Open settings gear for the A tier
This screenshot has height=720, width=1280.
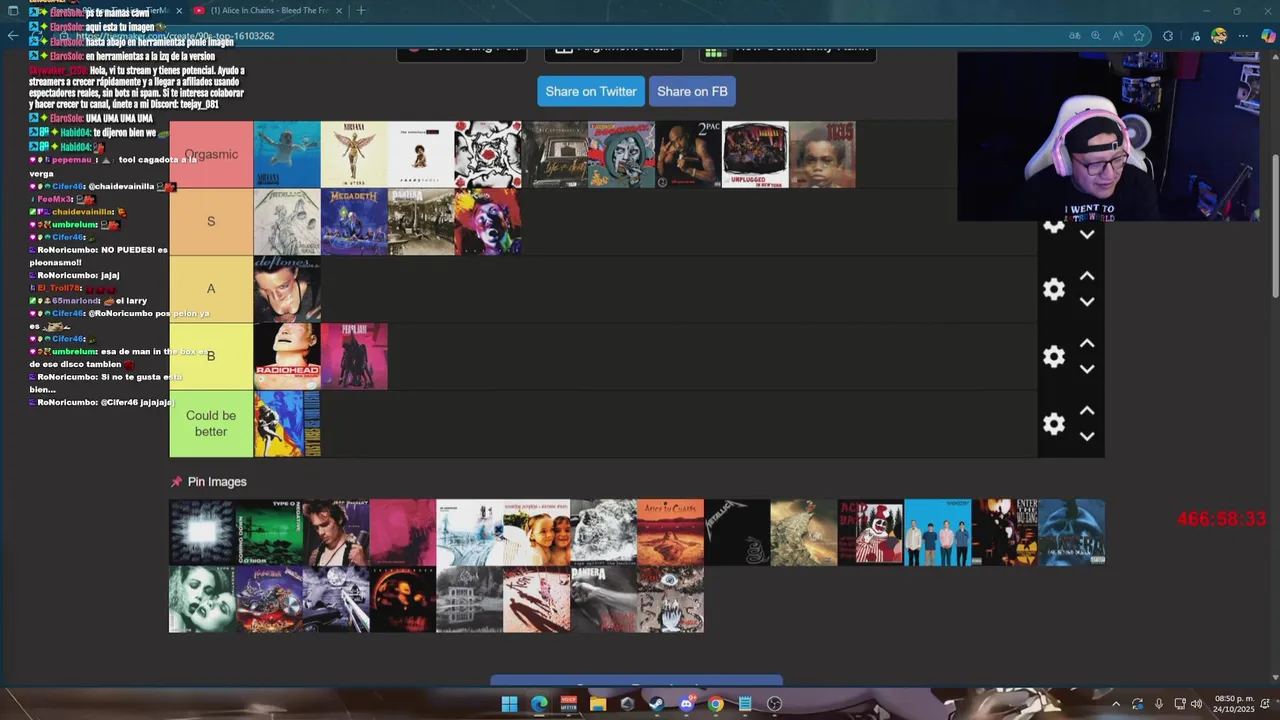tap(1054, 289)
